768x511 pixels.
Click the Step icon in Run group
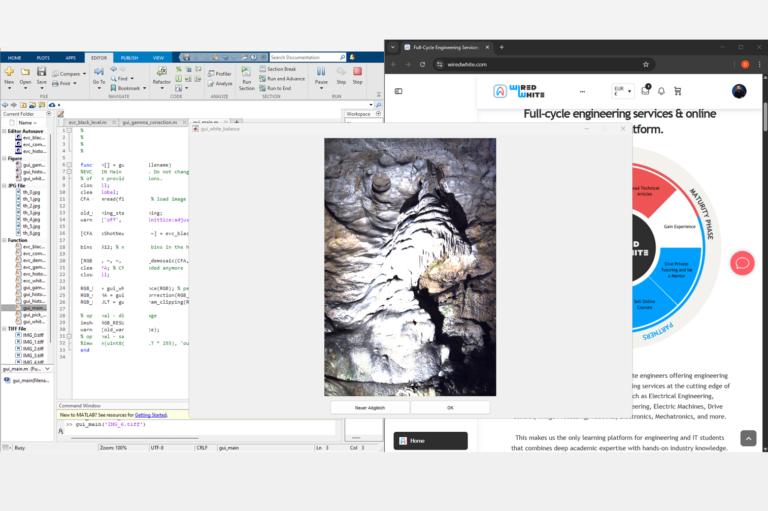click(341, 72)
